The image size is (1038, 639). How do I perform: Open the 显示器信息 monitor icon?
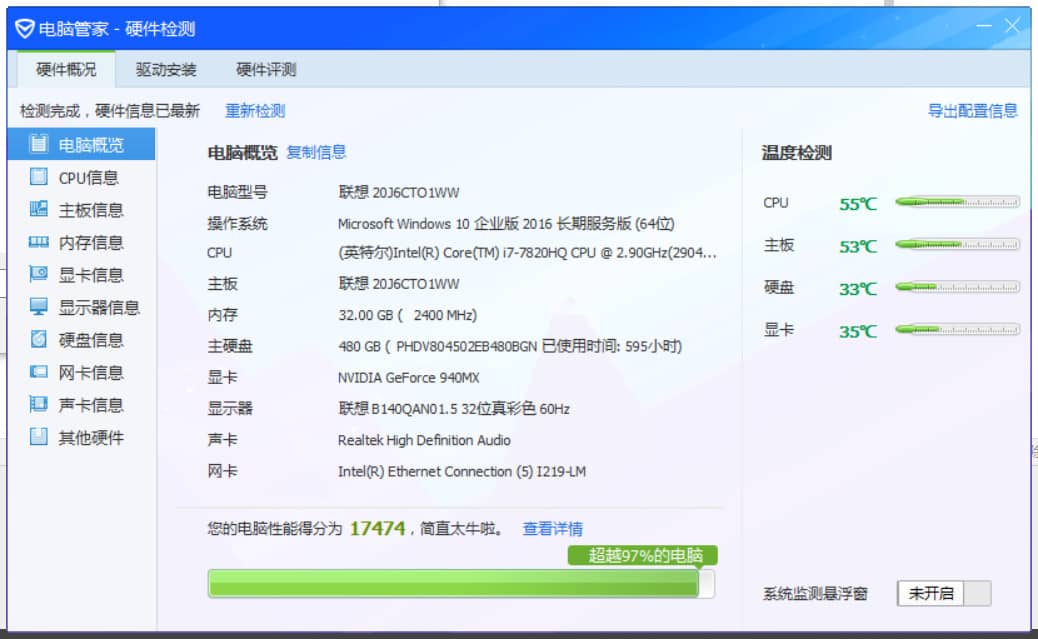39,307
